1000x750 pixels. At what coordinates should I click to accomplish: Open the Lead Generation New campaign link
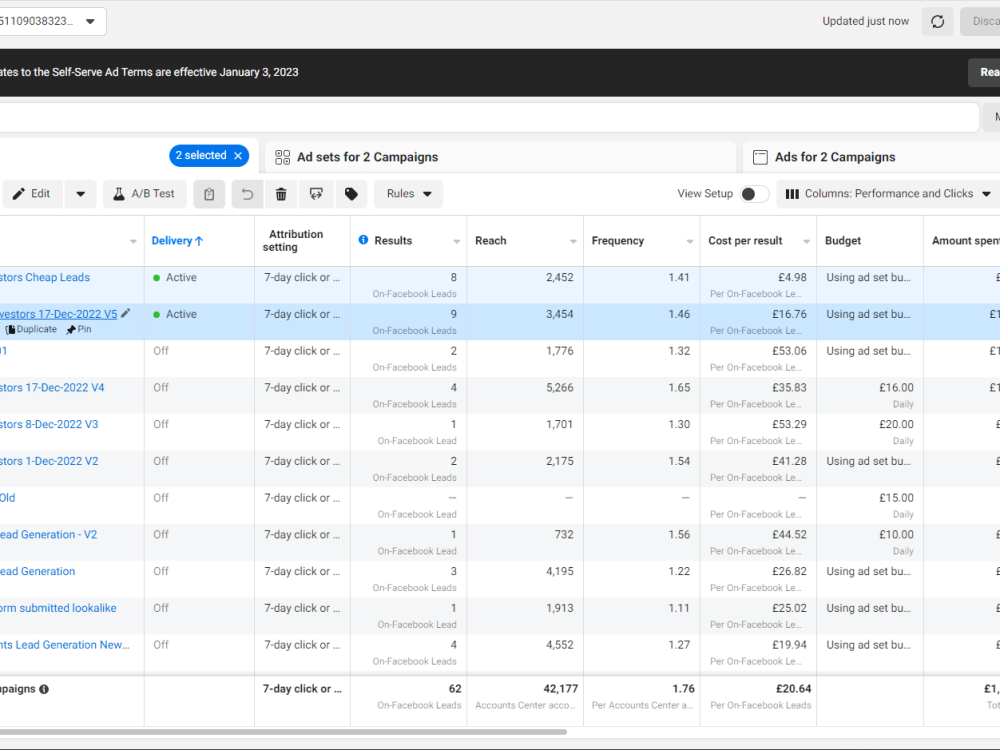pyautogui.click(x=64, y=645)
